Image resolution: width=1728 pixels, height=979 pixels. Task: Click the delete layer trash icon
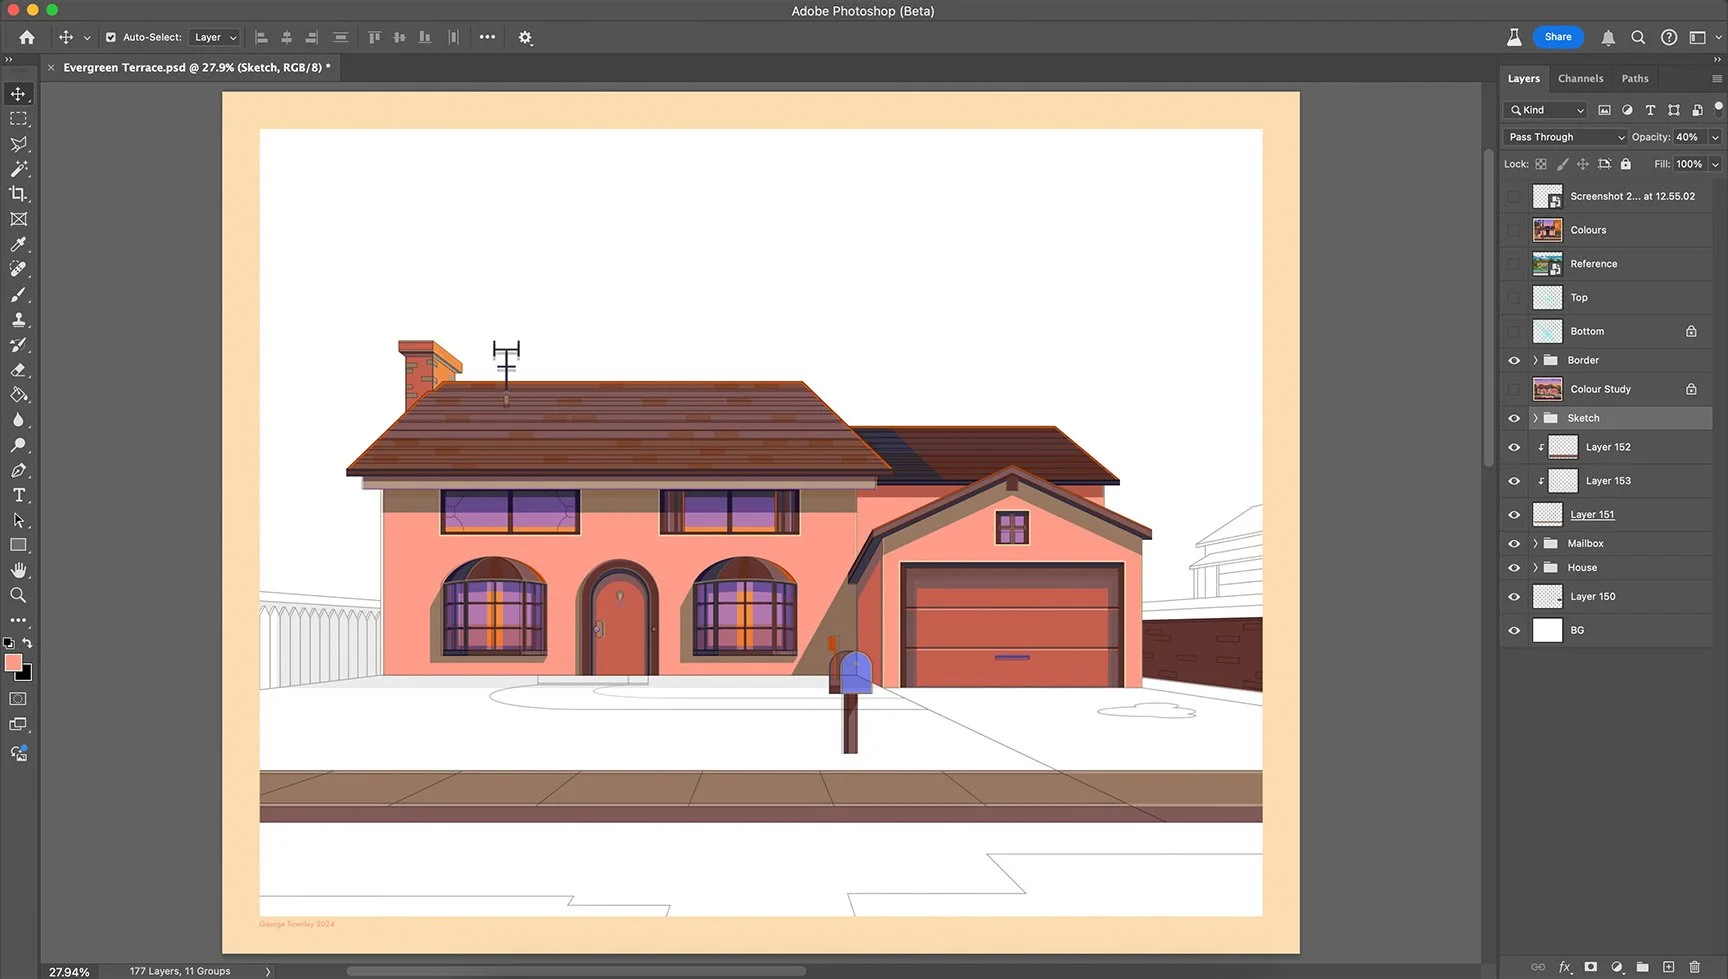1694,967
